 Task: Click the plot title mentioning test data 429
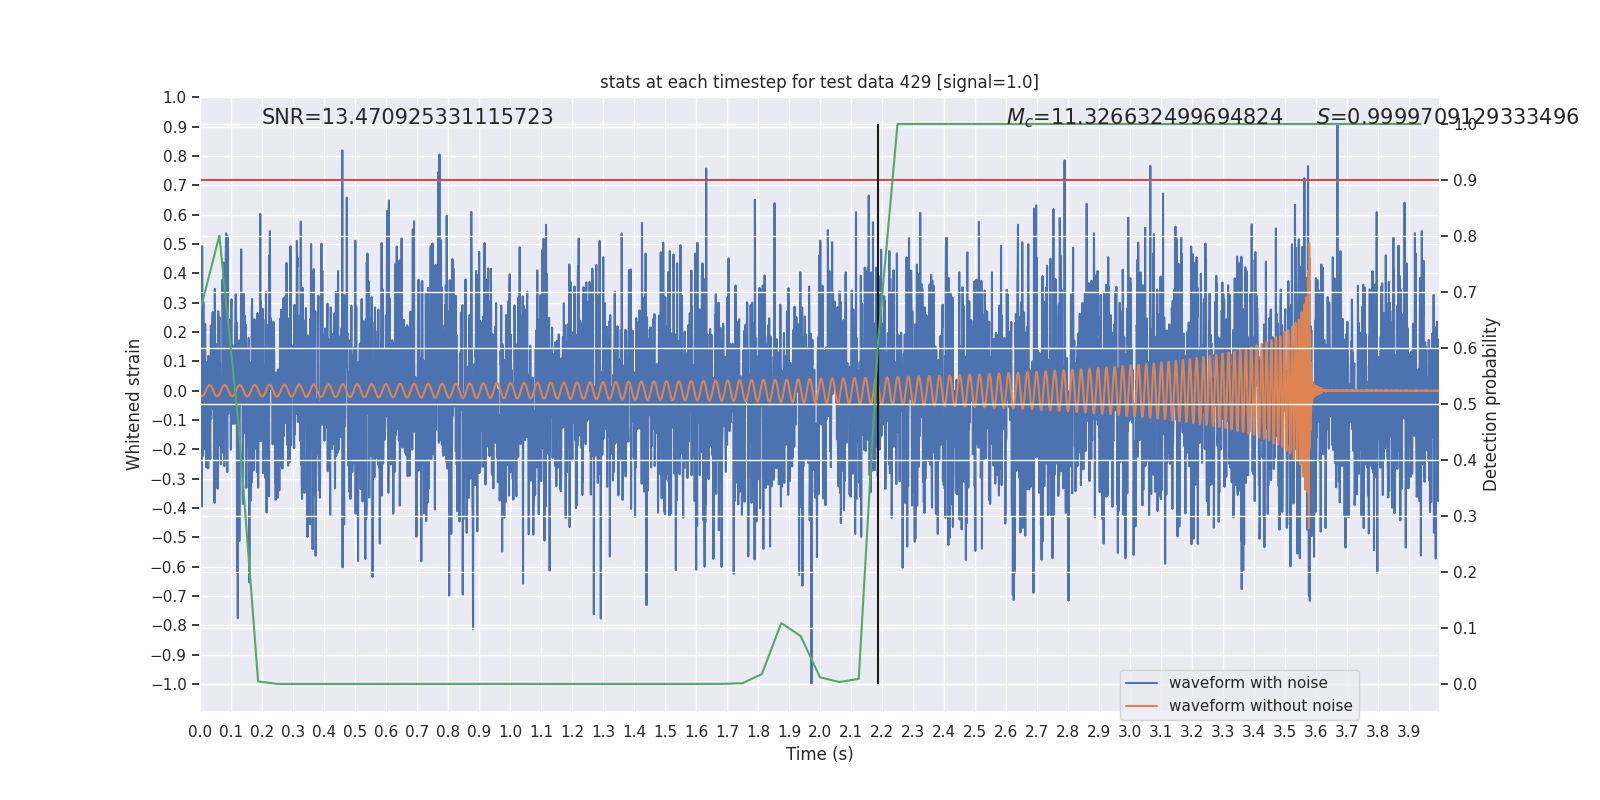pyautogui.click(x=819, y=82)
